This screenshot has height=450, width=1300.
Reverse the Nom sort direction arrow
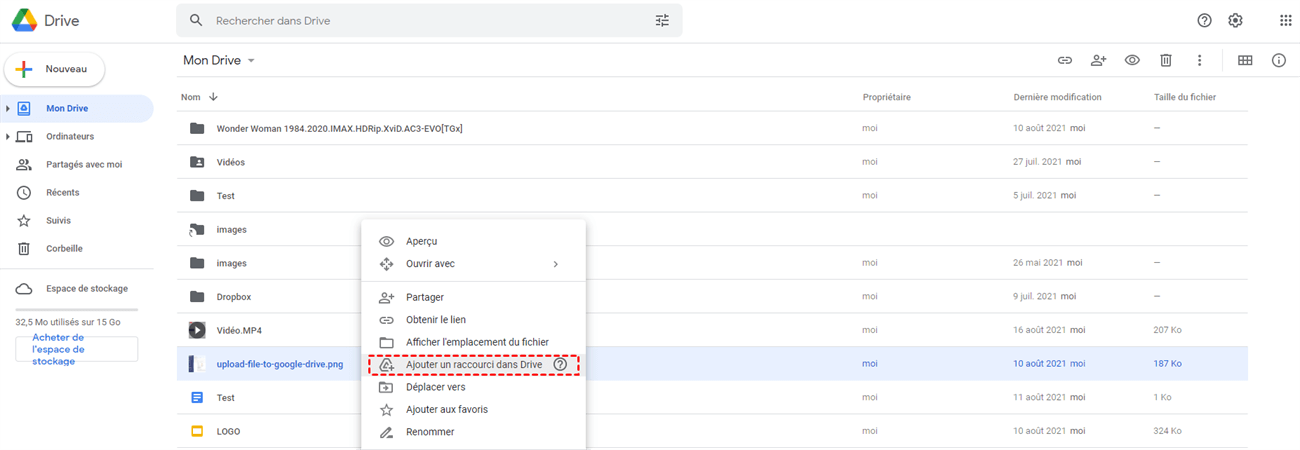pyautogui.click(x=213, y=97)
